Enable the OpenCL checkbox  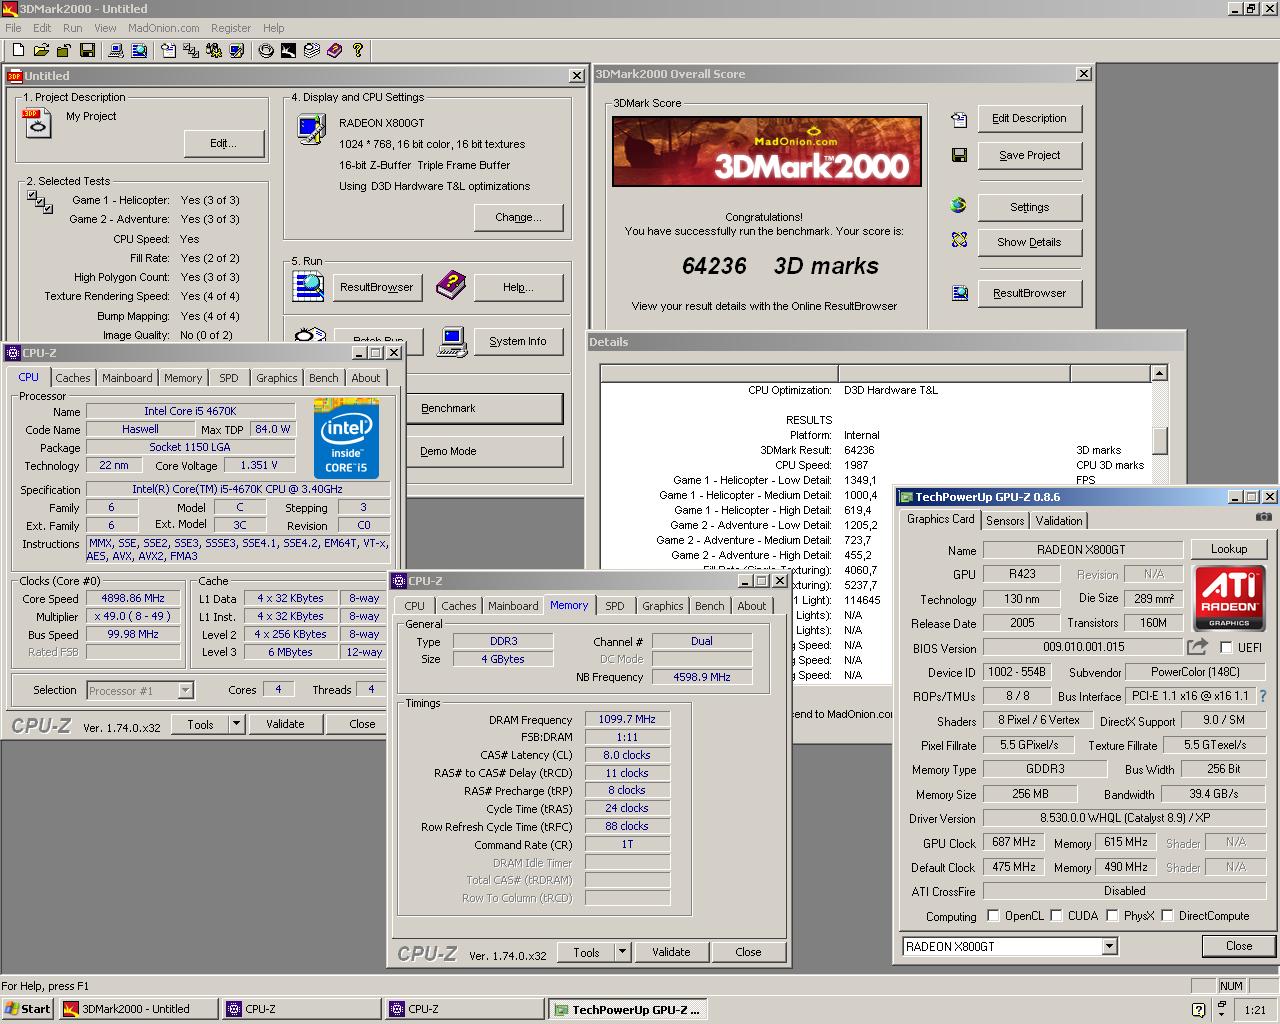click(993, 915)
